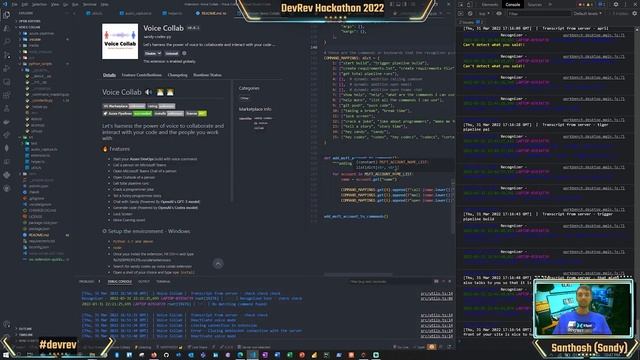Viewport: 640px width, 360px height.
Task: Toggle panel layout button in title bar
Action: click(x=398, y=4)
